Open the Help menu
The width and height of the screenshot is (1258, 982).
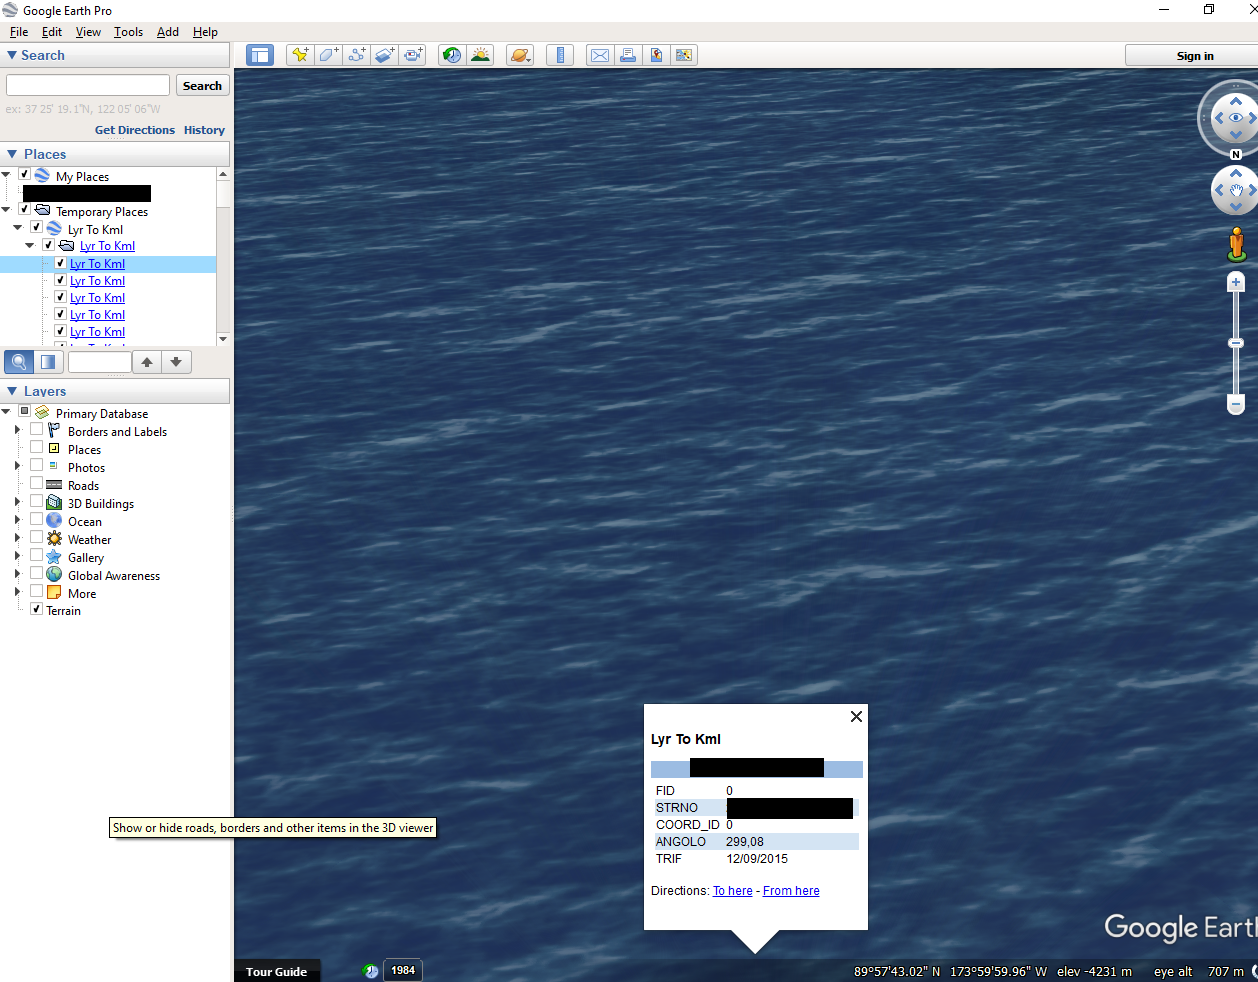click(x=205, y=32)
